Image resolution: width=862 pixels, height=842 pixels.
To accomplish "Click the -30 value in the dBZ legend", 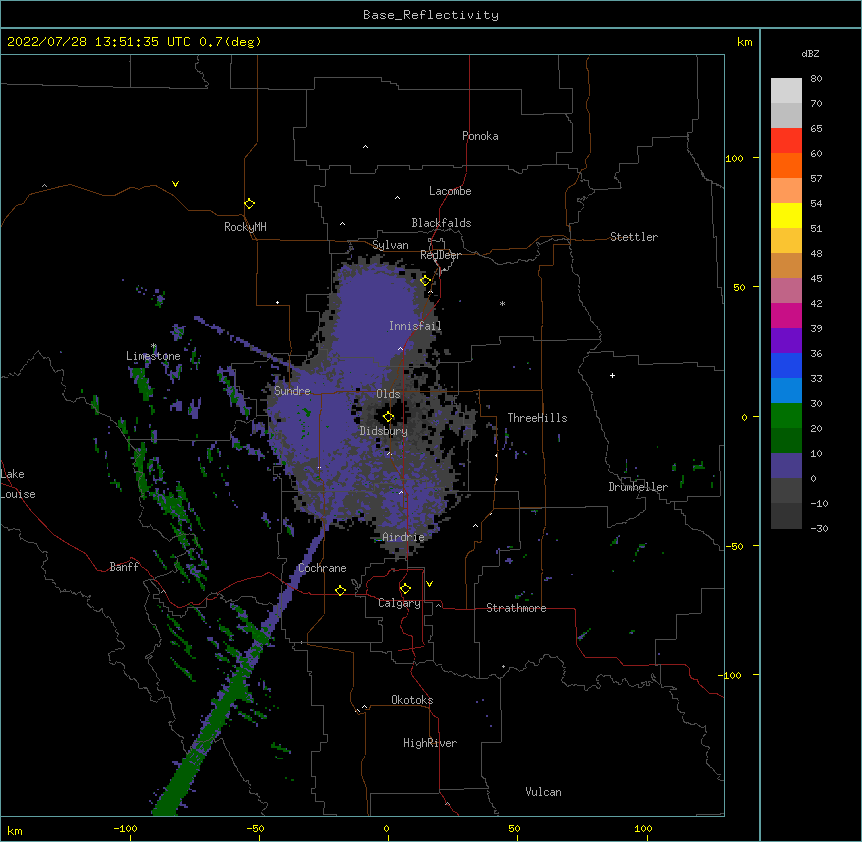I will coord(819,528).
